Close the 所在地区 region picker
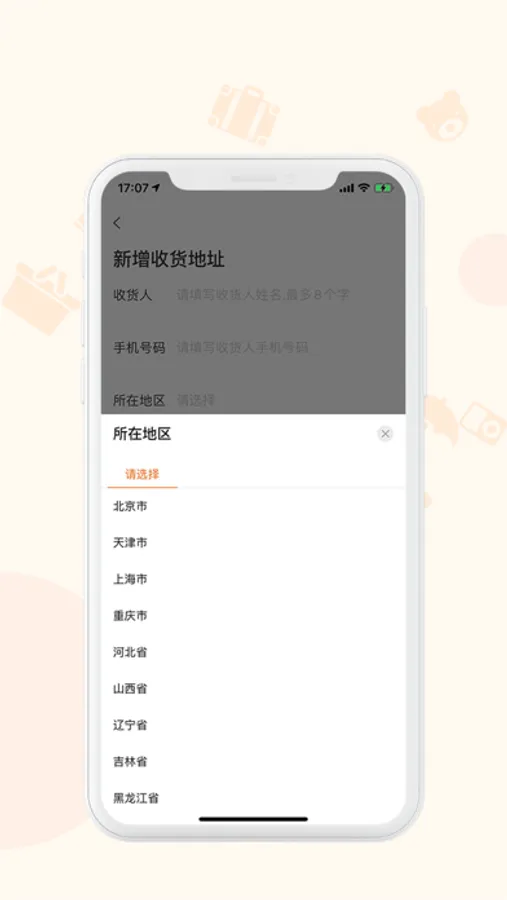Screen dimensions: 507x900 (385, 434)
